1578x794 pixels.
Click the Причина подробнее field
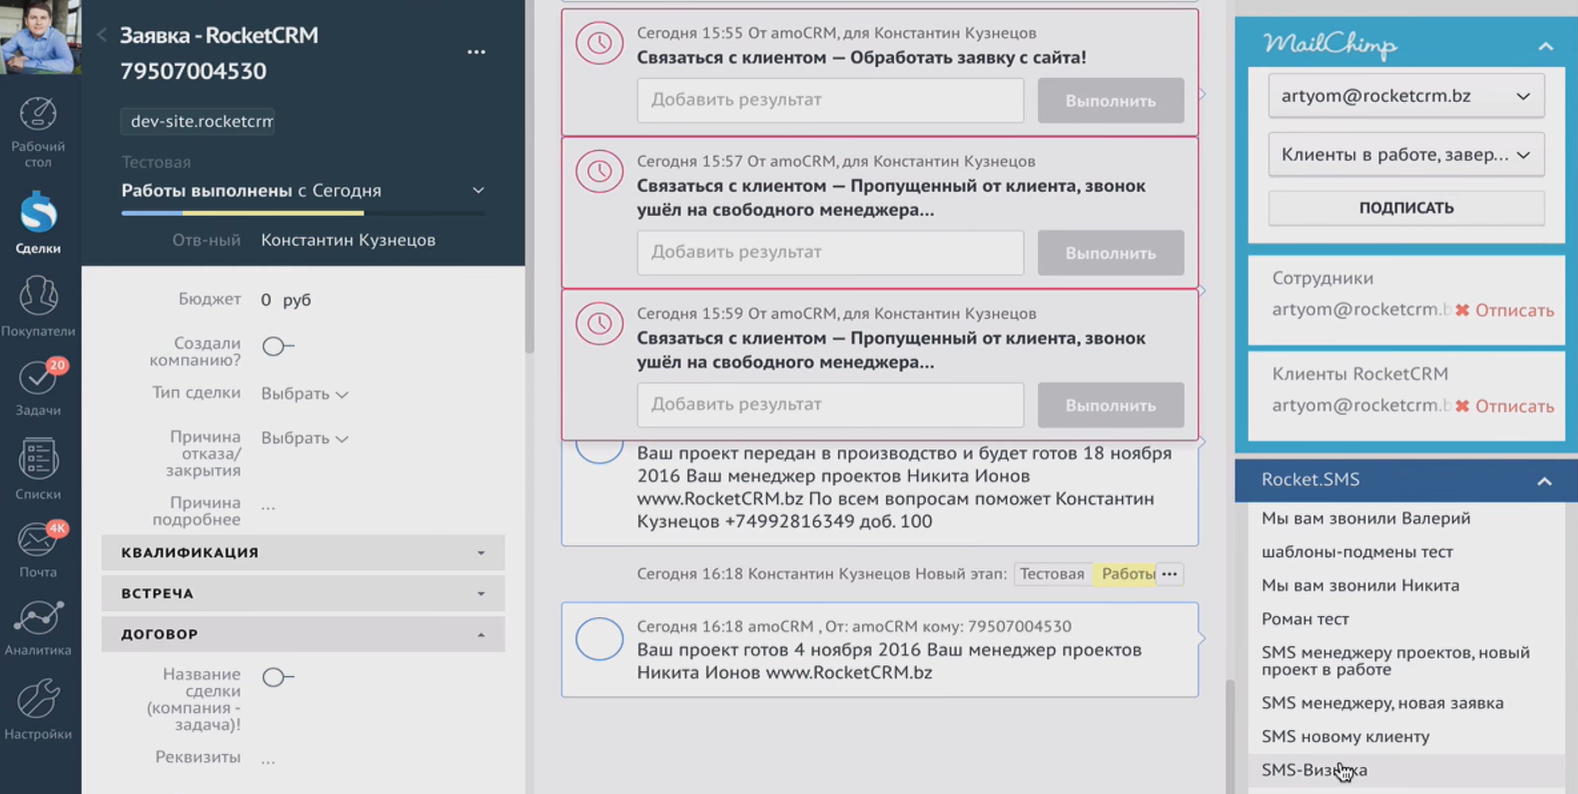tap(268, 508)
